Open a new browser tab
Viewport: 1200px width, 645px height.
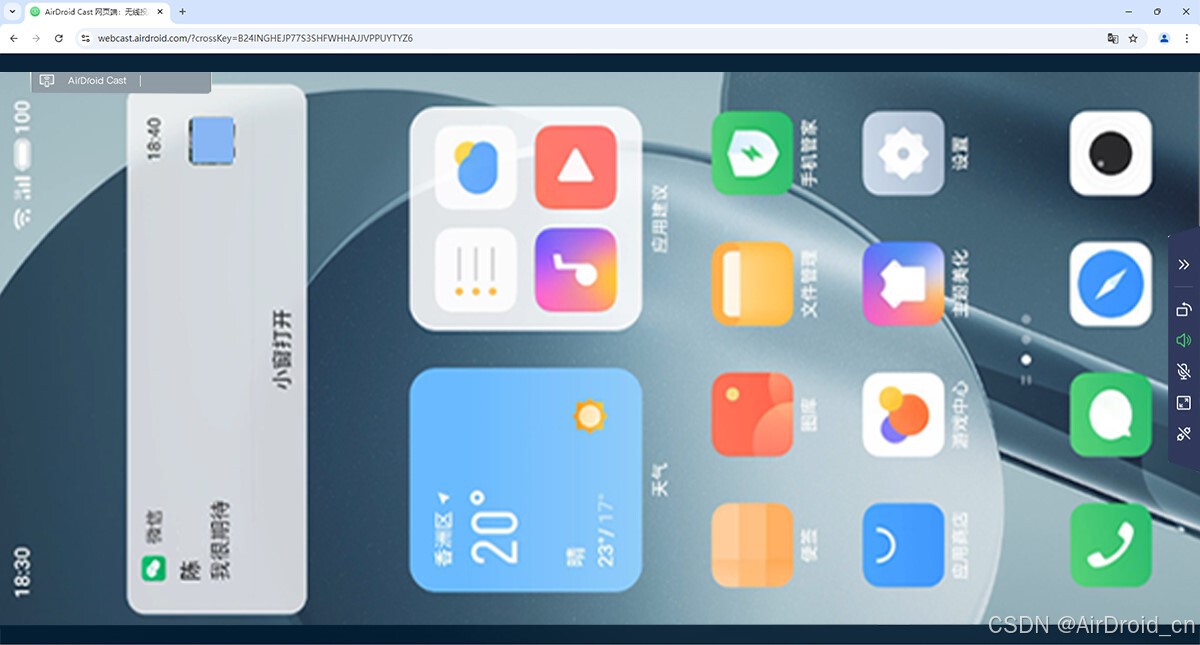tap(182, 12)
